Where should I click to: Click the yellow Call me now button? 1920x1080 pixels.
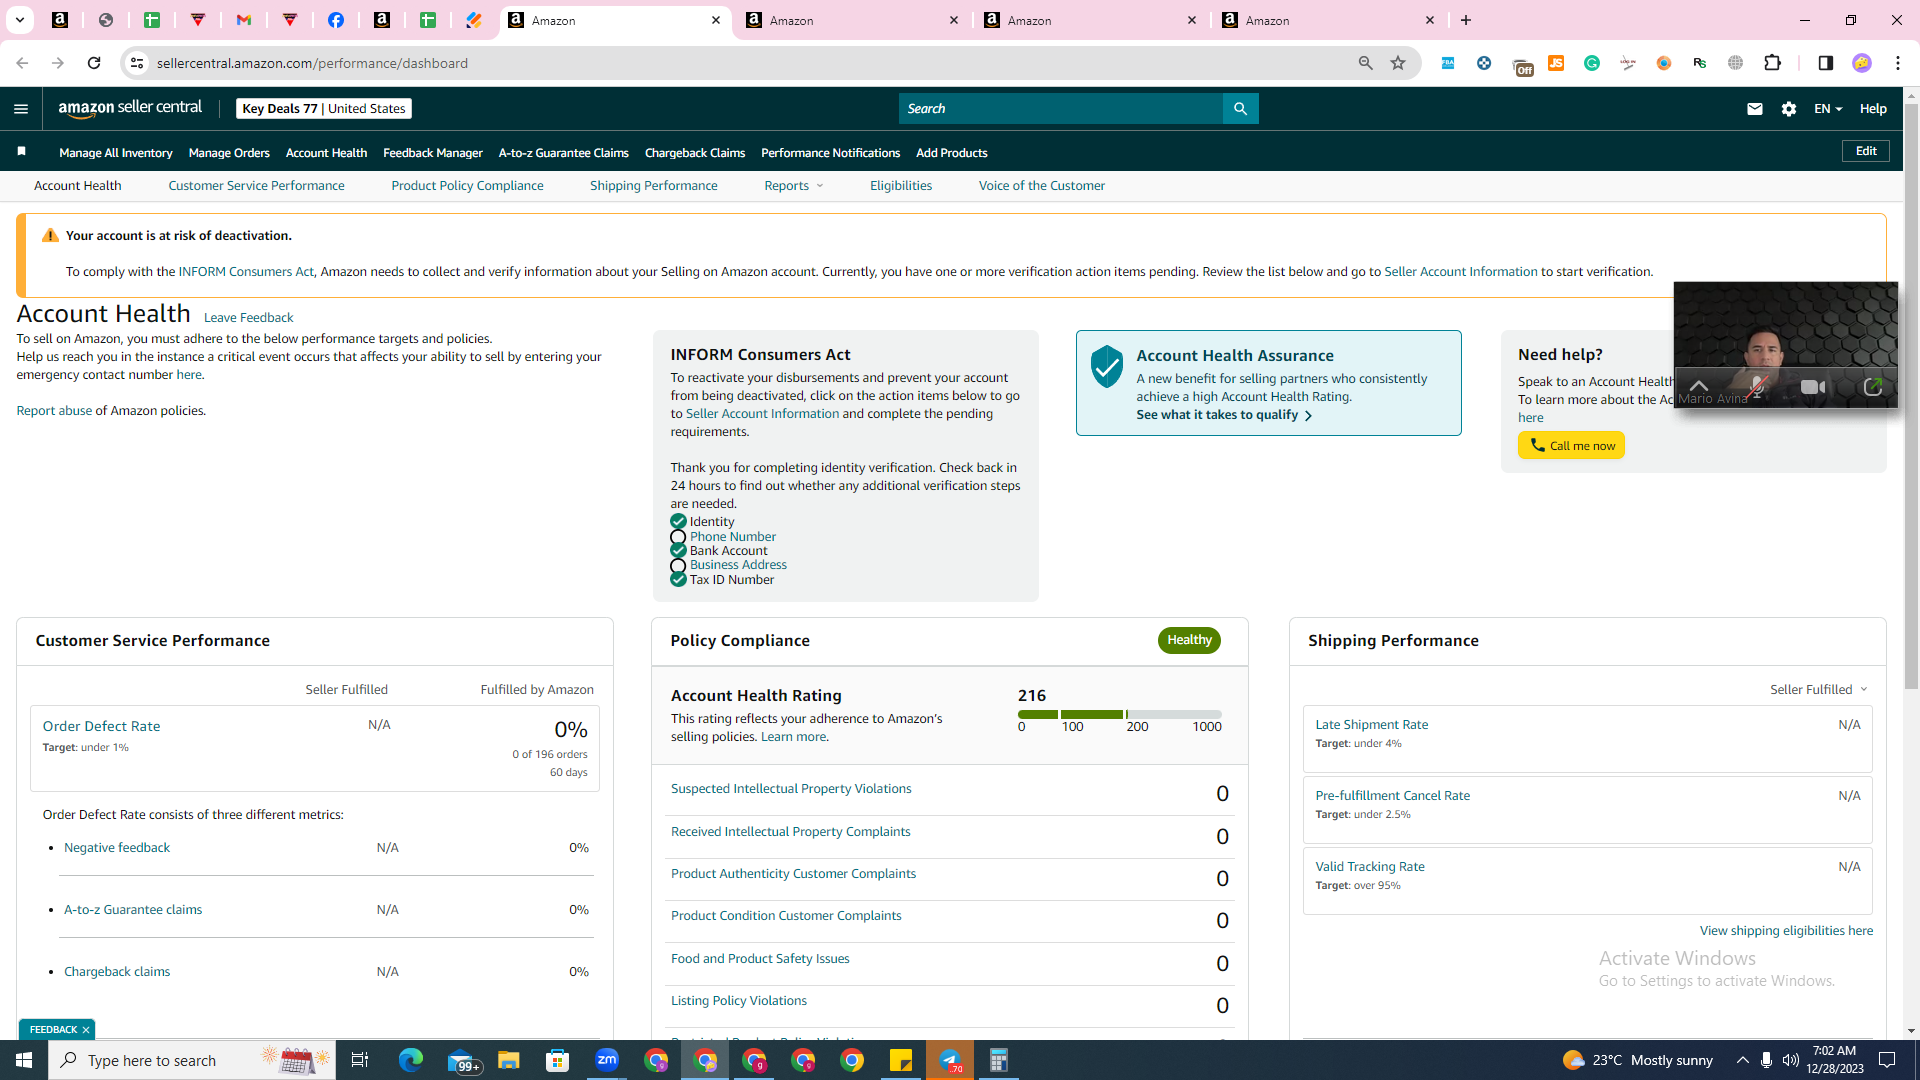coord(1571,446)
